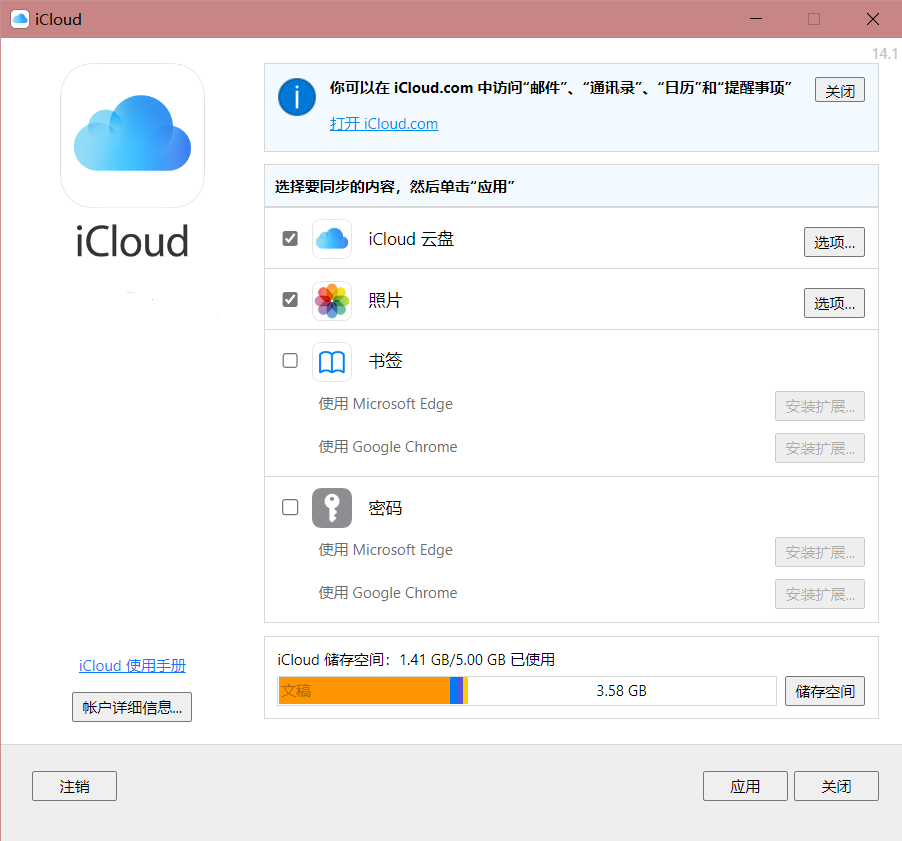Click the blue info icon in banner
Image resolution: width=902 pixels, height=841 pixels.
tap(297, 97)
